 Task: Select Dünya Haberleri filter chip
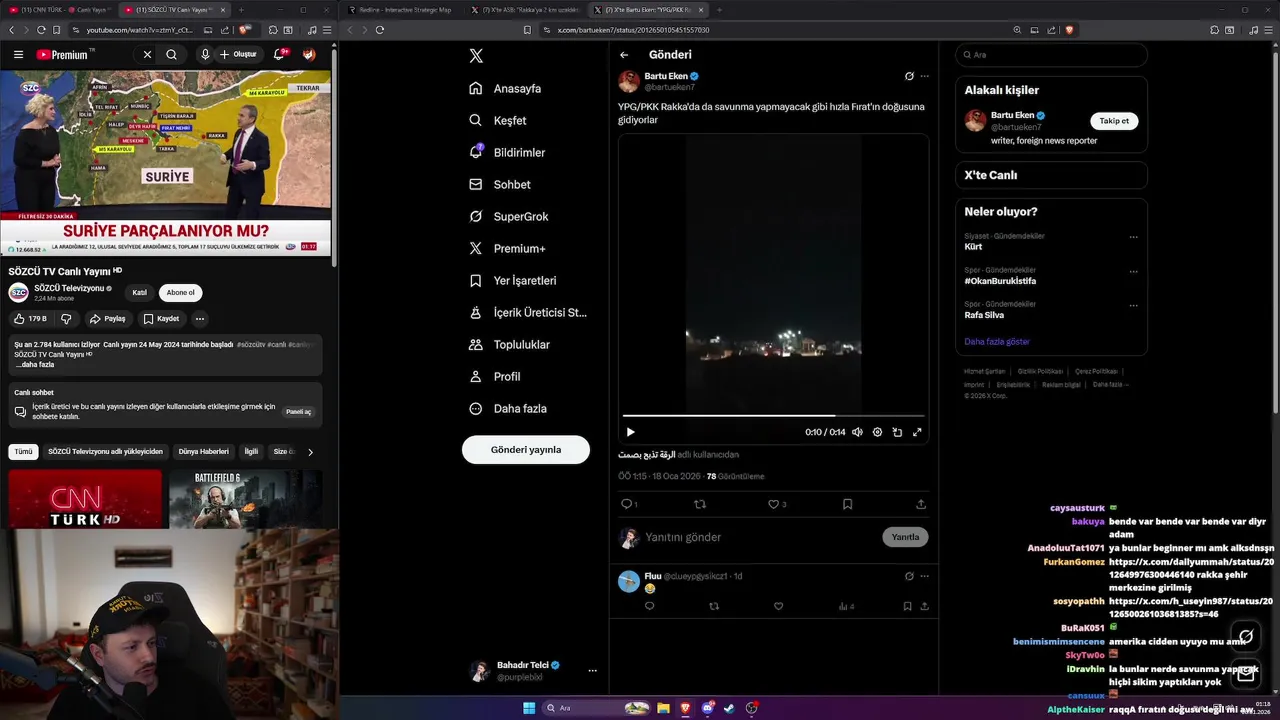coord(204,452)
